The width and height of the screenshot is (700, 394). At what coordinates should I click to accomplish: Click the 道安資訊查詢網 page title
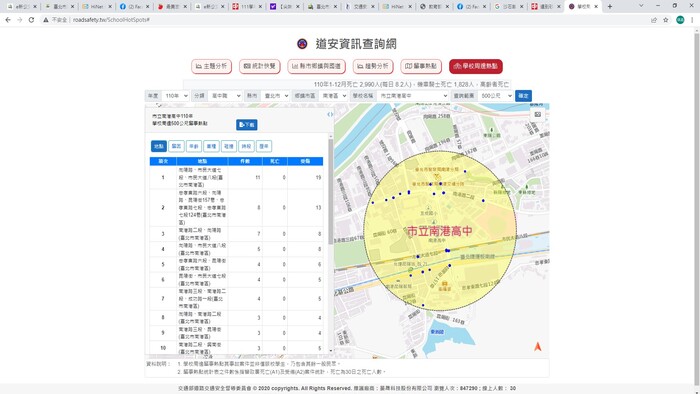coord(356,44)
